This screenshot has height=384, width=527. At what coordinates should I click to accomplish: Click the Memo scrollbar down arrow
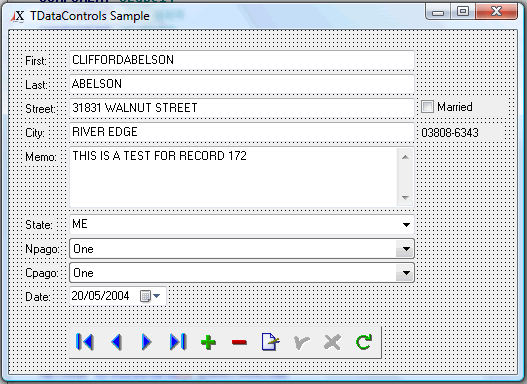[x=405, y=198]
